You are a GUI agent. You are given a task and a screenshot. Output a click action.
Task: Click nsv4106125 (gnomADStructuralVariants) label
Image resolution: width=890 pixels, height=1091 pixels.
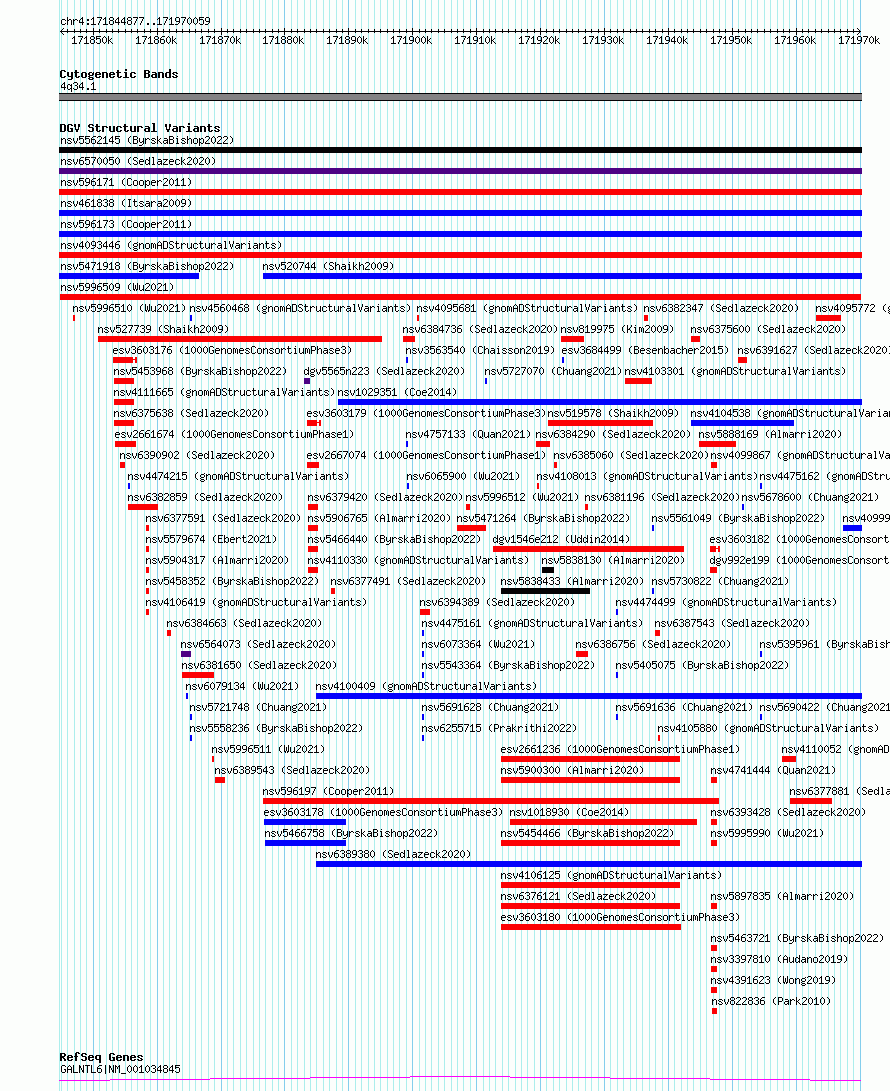click(x=612, y=875)
